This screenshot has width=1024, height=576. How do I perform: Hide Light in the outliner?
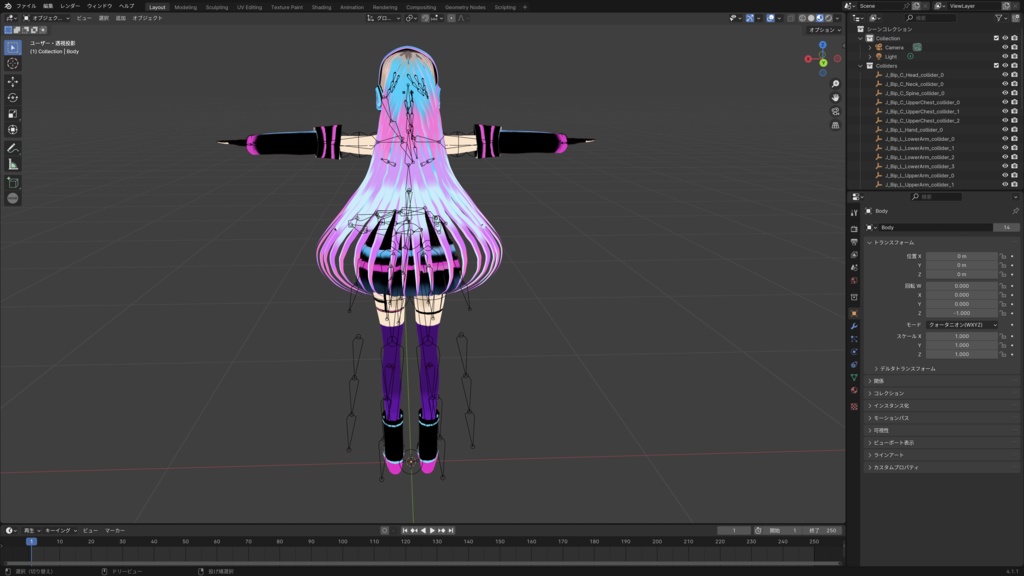click(x=1005, y=57)
